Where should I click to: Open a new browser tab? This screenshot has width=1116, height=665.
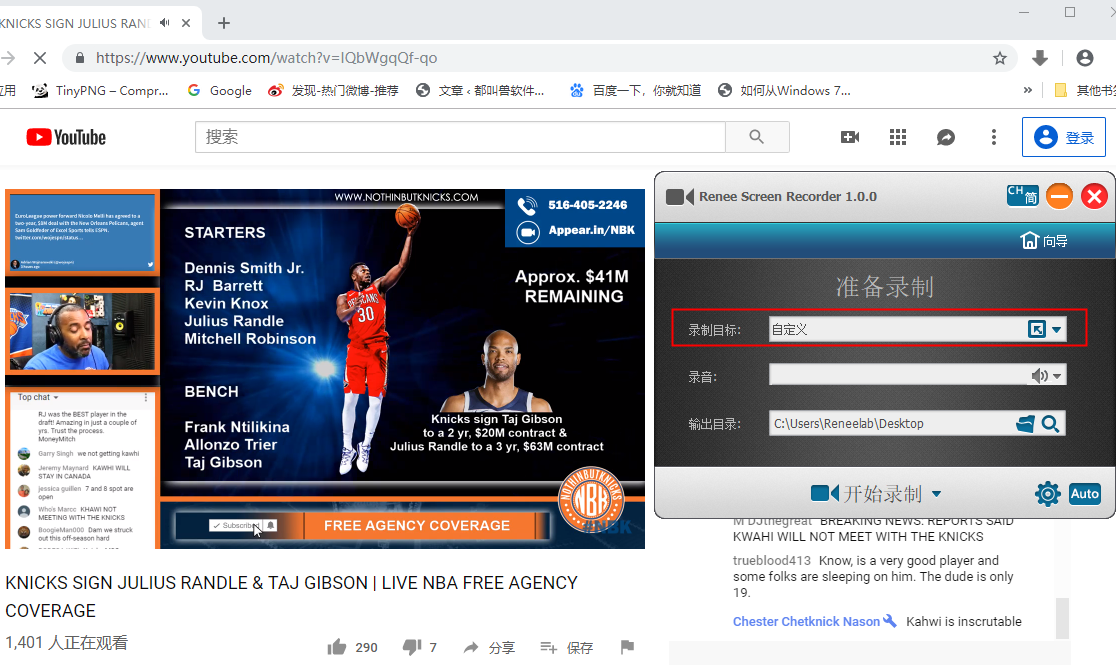(223, 23)
